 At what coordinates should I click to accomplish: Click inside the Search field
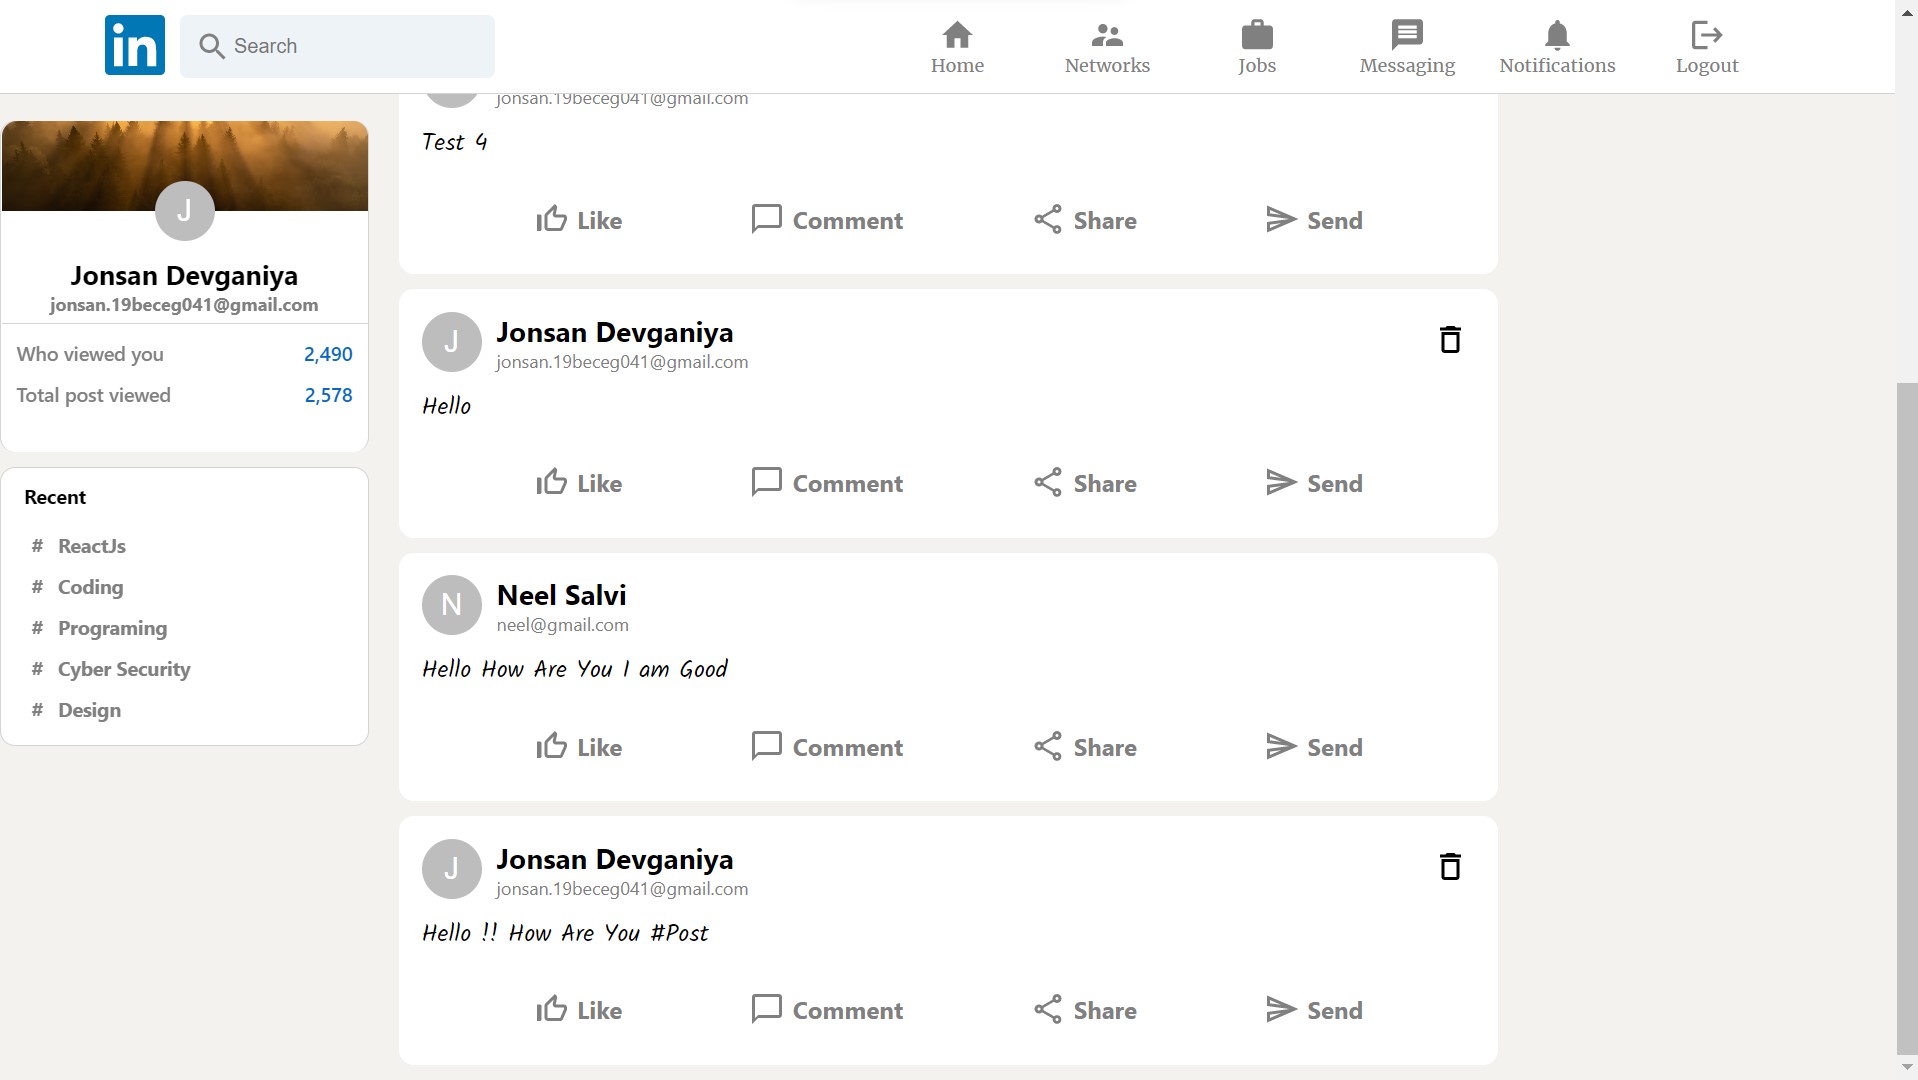(337, 45)
